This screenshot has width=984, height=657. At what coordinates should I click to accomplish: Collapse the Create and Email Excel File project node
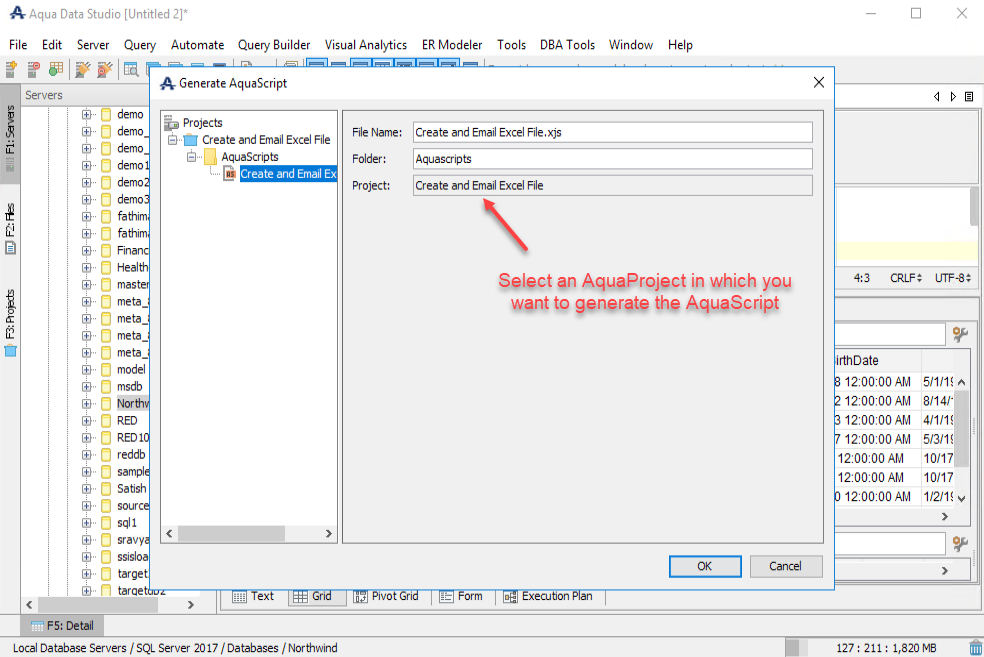(x=173, y=140)
